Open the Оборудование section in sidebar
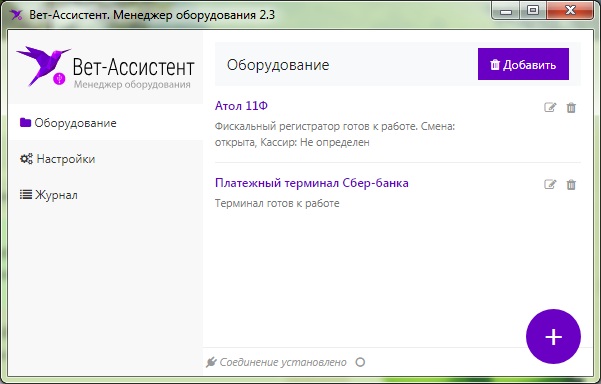The height and width of the screenshot is (384, 601). pos(106,123)
